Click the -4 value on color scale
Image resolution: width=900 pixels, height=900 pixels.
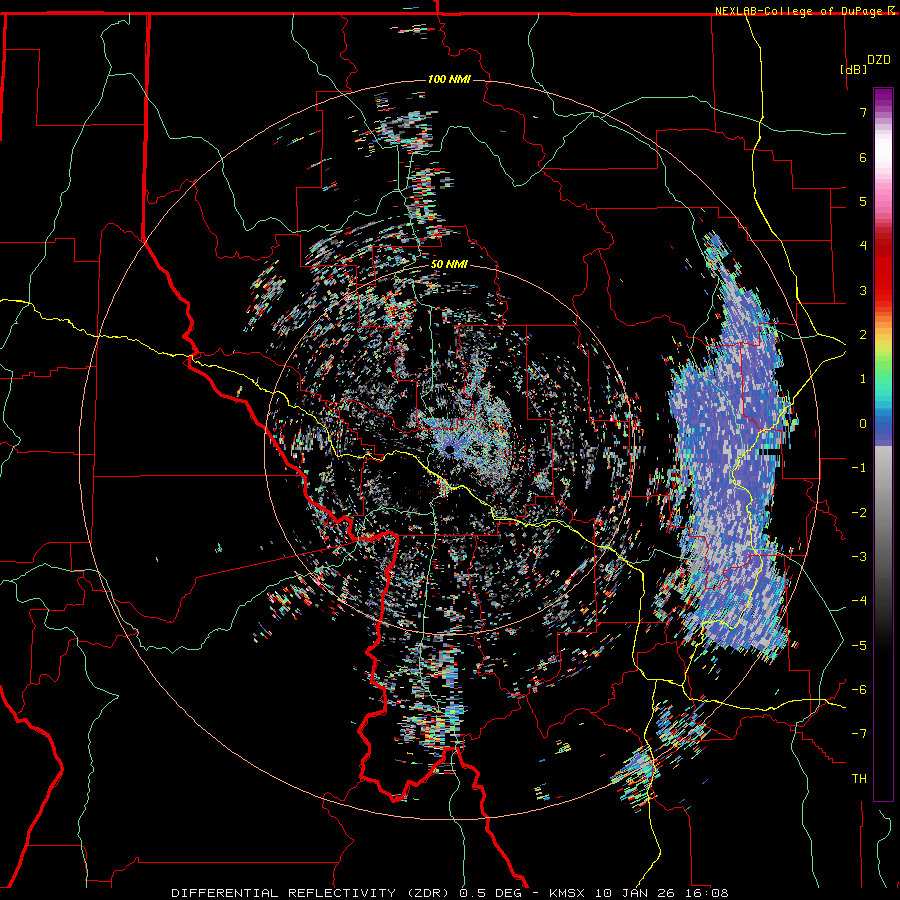(859, 601)
